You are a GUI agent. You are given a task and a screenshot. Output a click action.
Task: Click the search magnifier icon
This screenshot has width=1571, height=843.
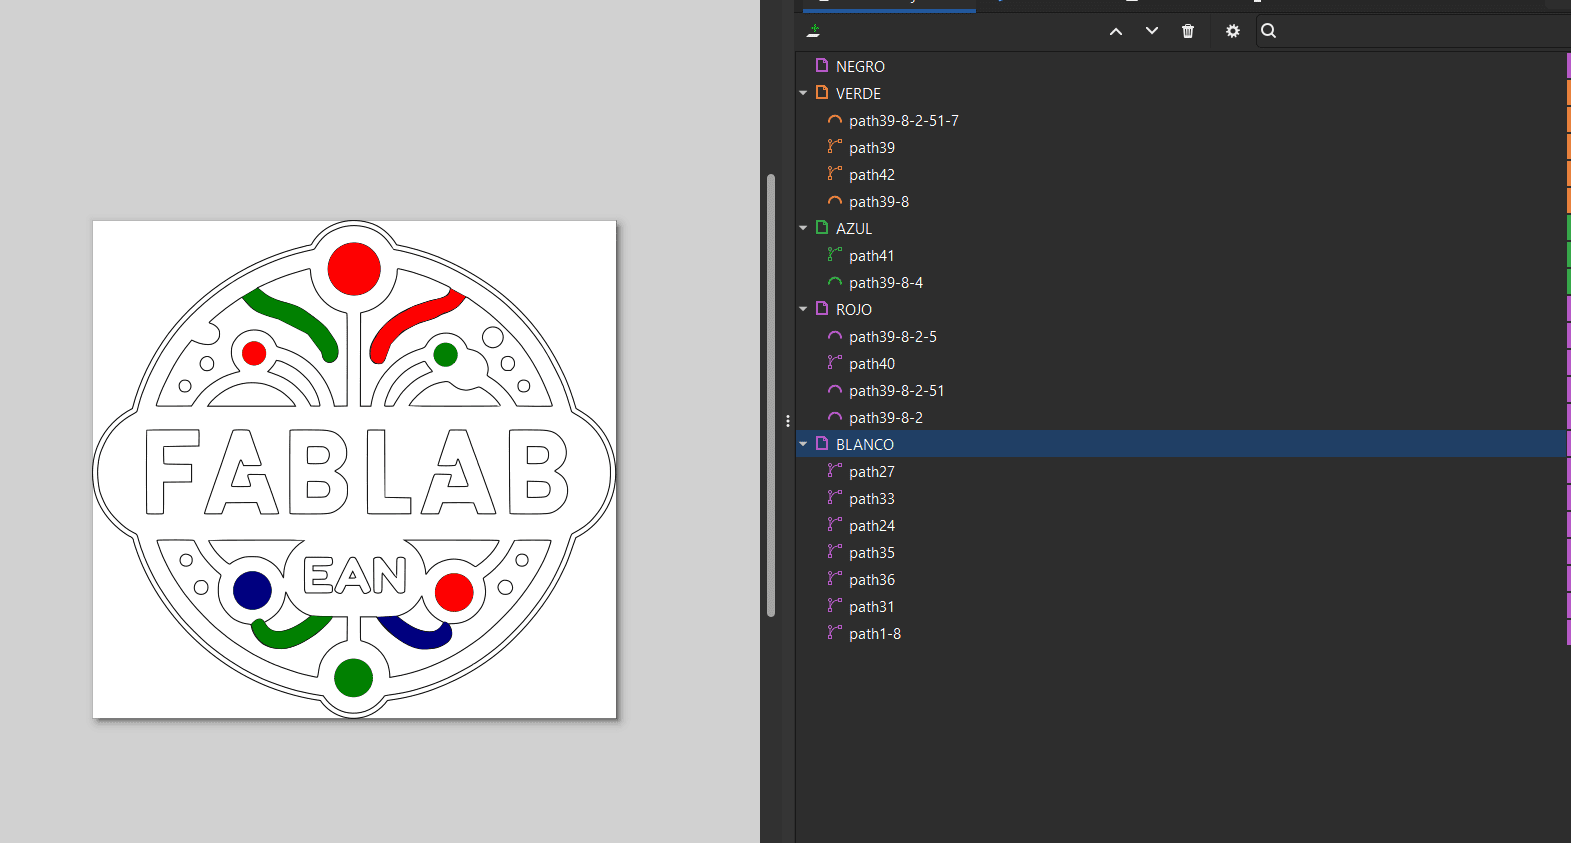click(x=1268, y=31)
